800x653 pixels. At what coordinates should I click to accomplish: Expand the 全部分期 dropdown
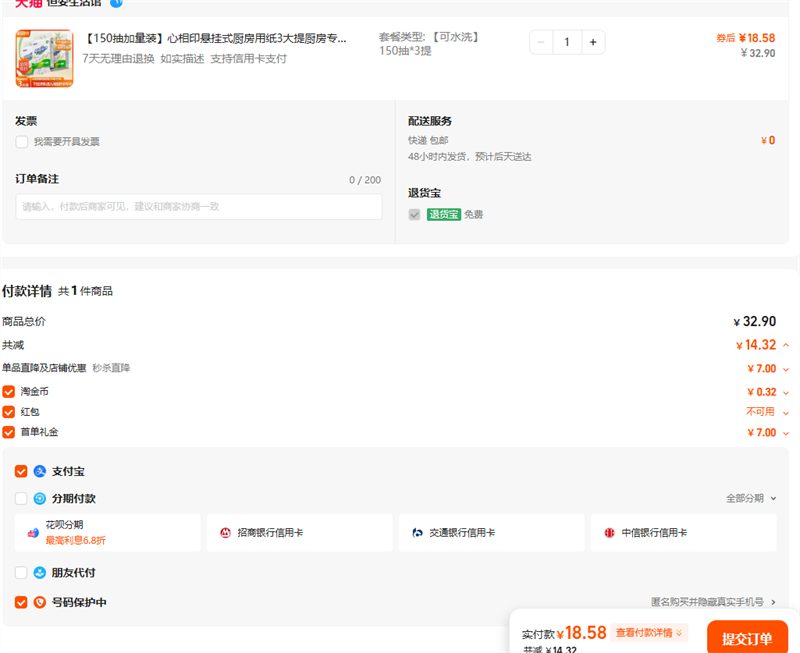(751, 498)
